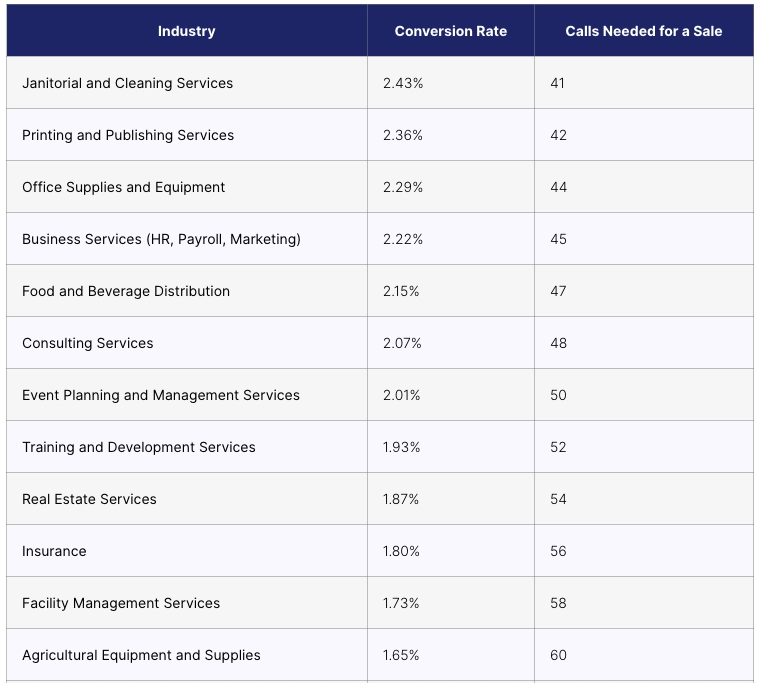
Task: Click the 47 calls needed value
Action: click(558, 291)
